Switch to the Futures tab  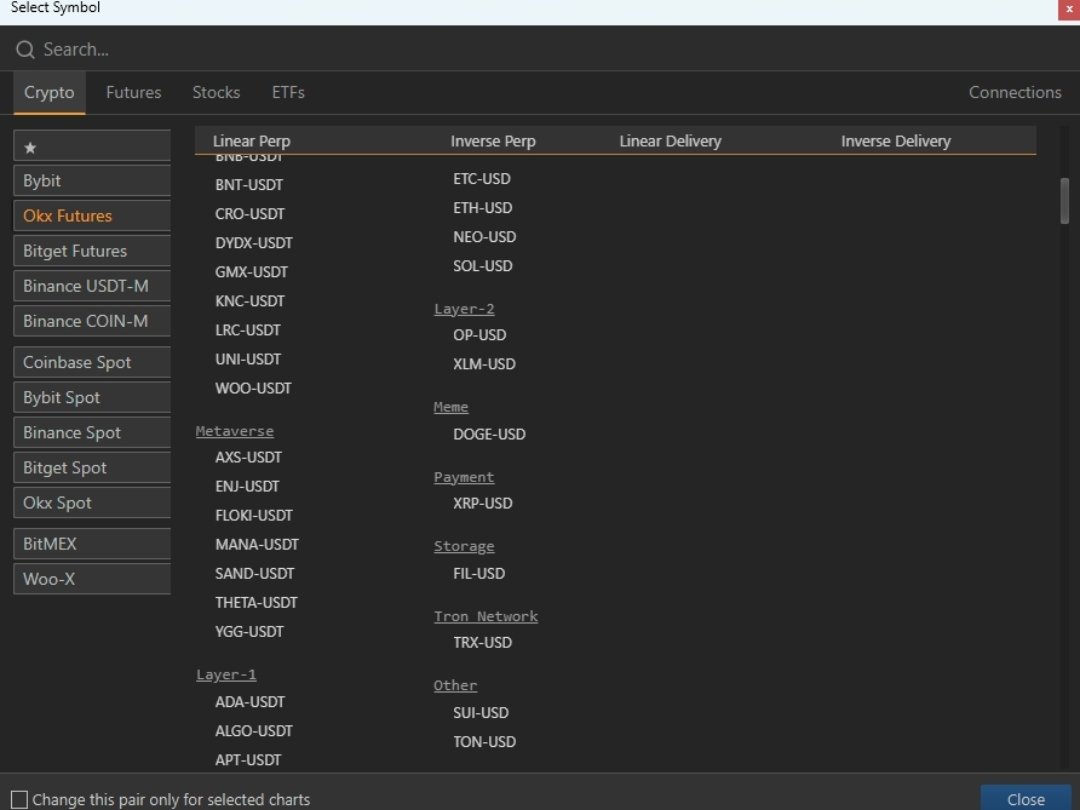click(x=134, y=93)
